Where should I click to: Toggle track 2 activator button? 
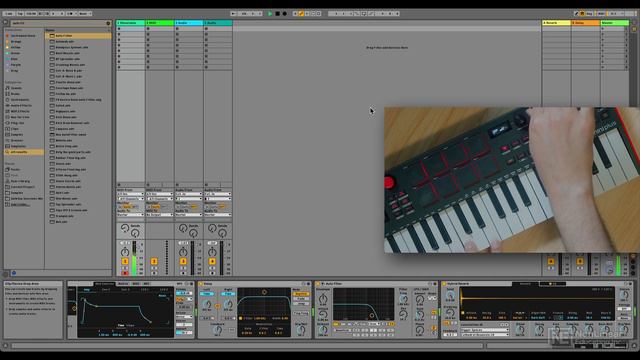point(154,261)
